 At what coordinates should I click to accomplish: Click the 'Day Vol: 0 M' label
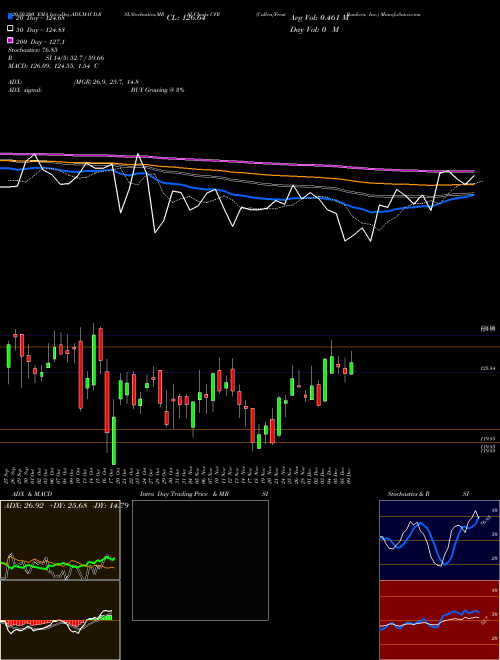(x=314, y=29)
